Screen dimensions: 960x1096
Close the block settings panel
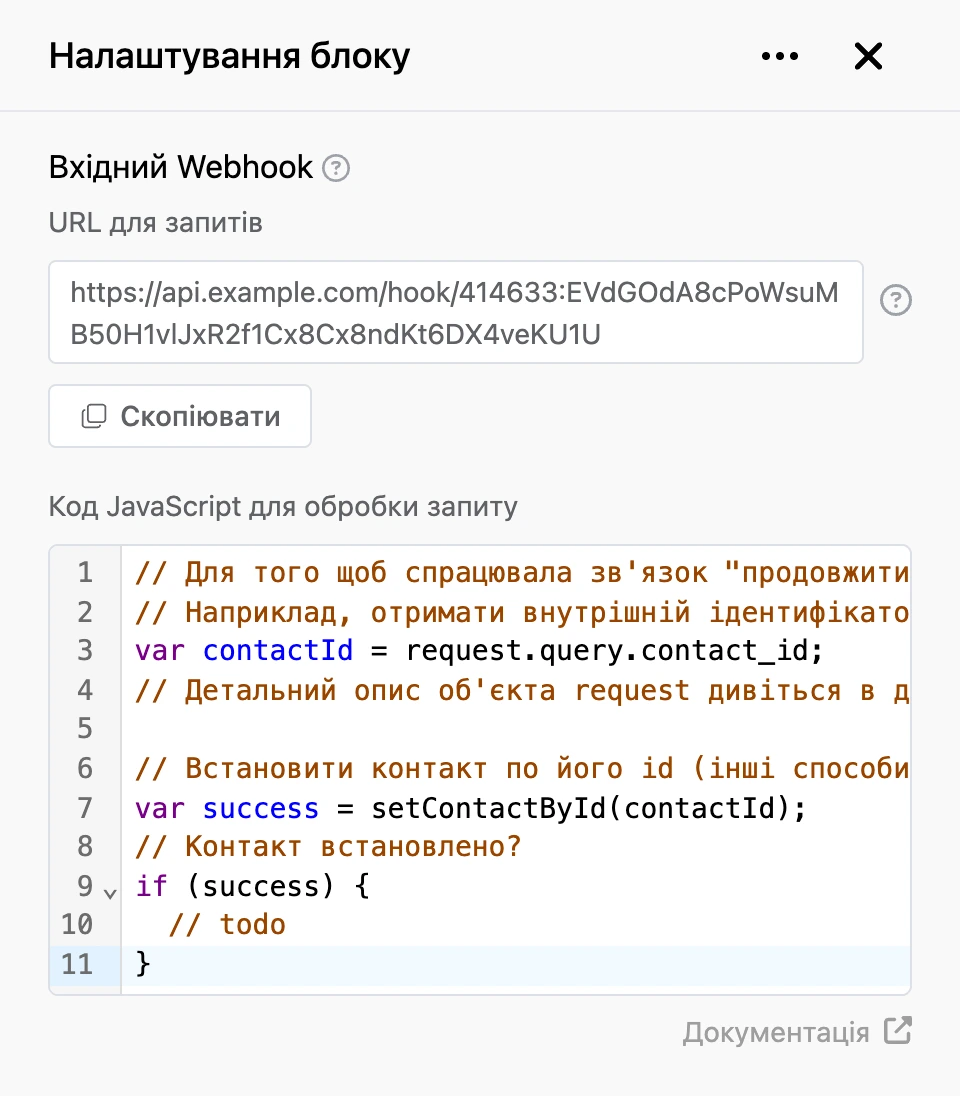pyautogui.click(x=868, y=56)
